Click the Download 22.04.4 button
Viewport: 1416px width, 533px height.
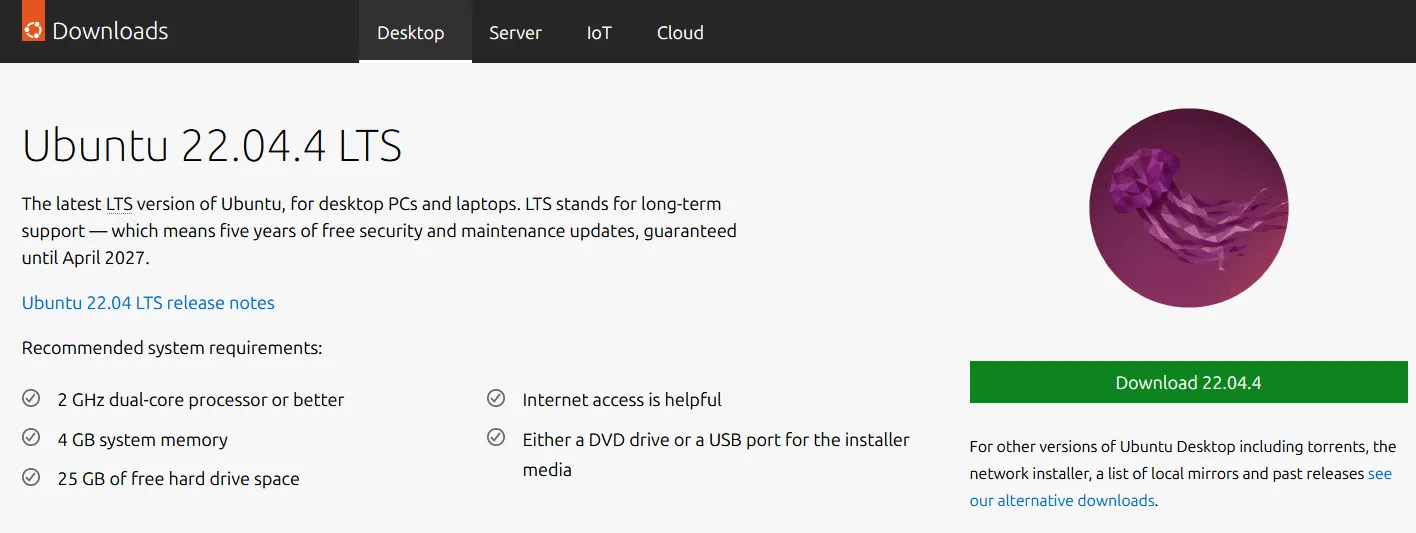point(1188,383)
